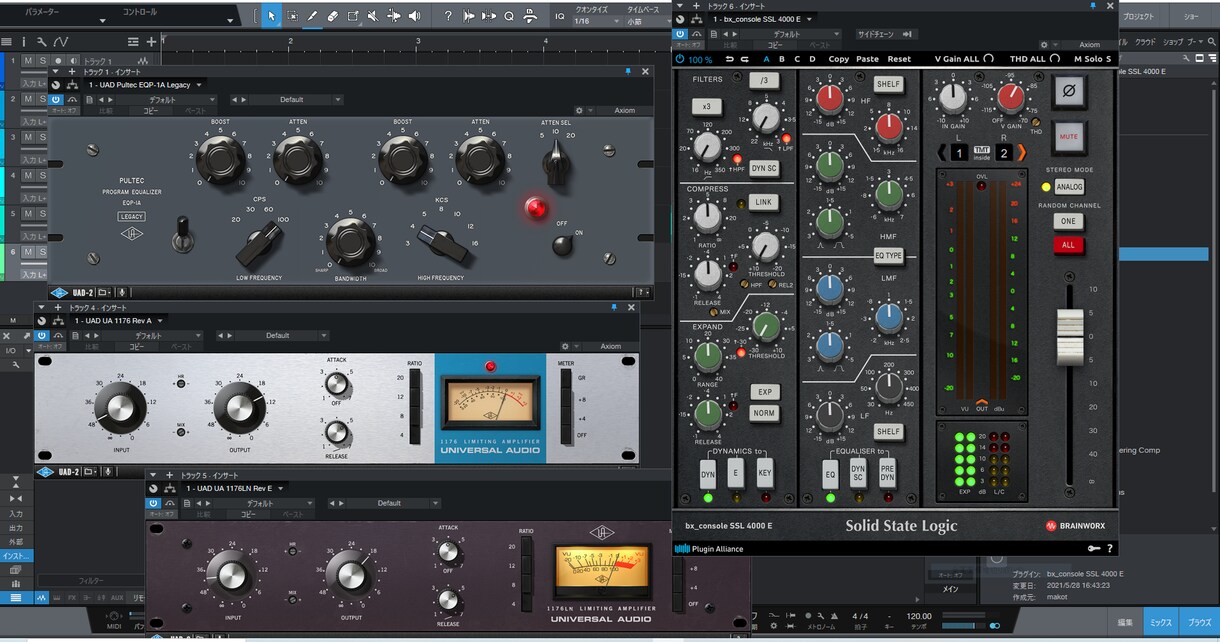The width and height of the screenshot is (1220, 642).
Task: Click the key license icon in Plugin Alliance bar
Action: 1093,548
